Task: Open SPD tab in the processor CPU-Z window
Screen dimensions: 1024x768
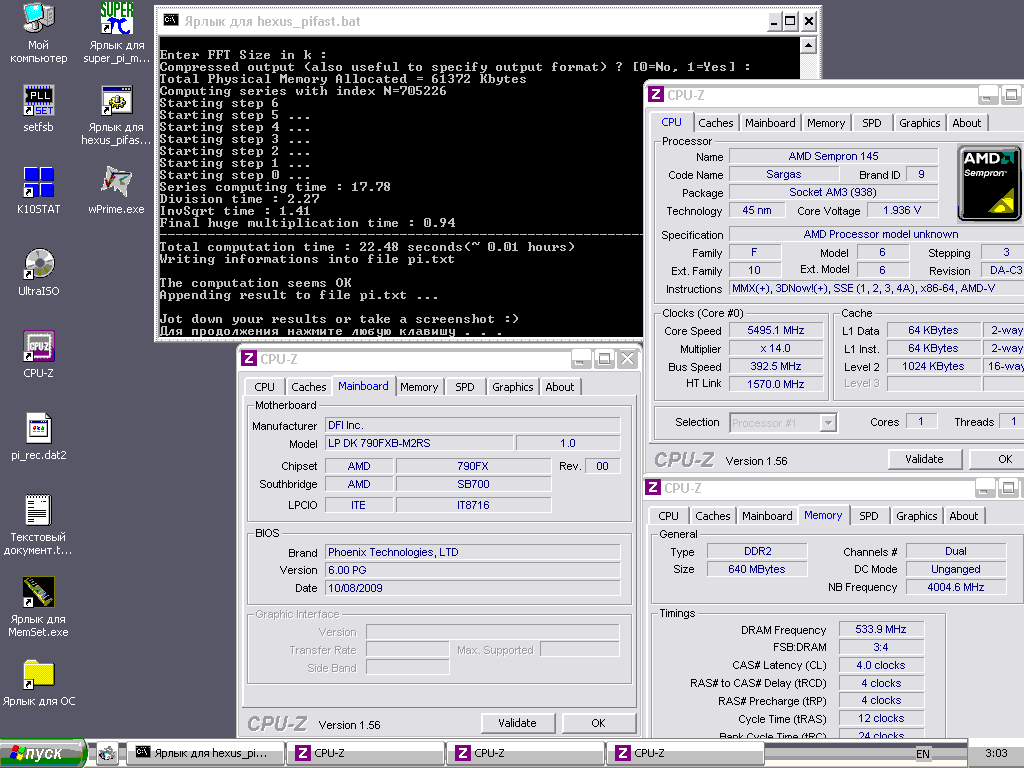Action: [x=872, y=123]
